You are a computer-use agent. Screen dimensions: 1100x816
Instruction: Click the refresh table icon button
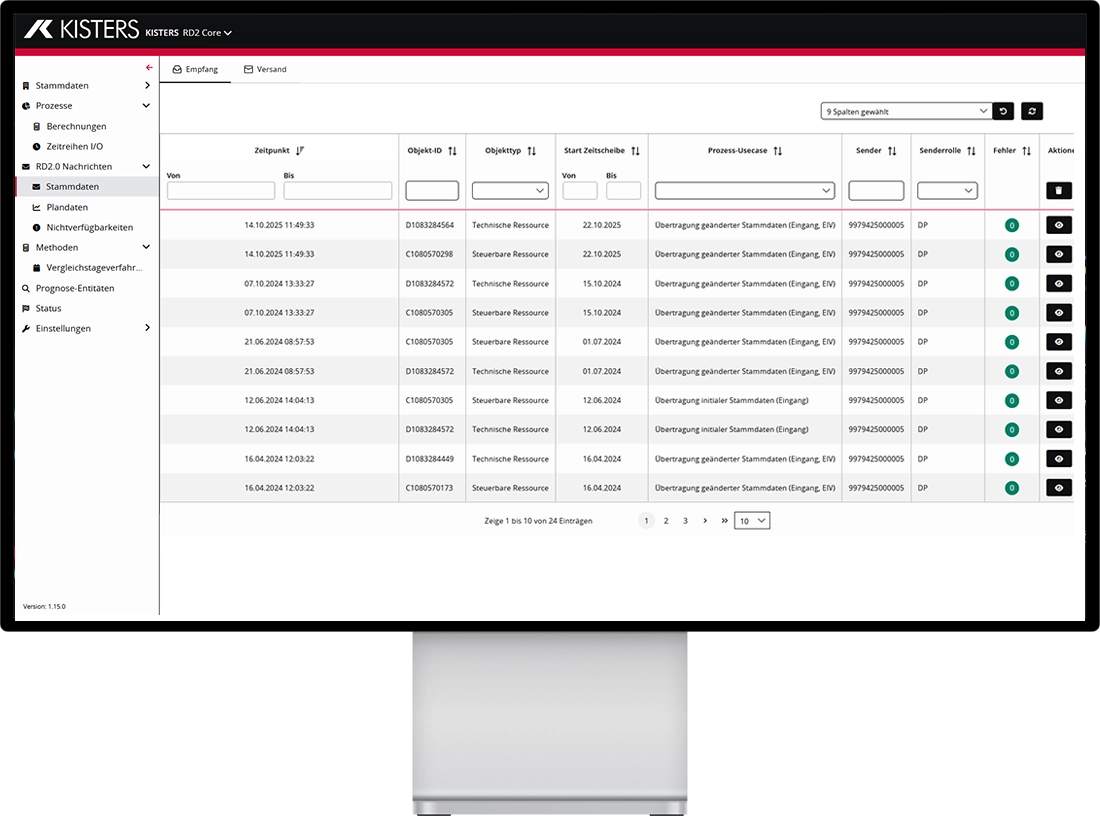[1031, 112]
